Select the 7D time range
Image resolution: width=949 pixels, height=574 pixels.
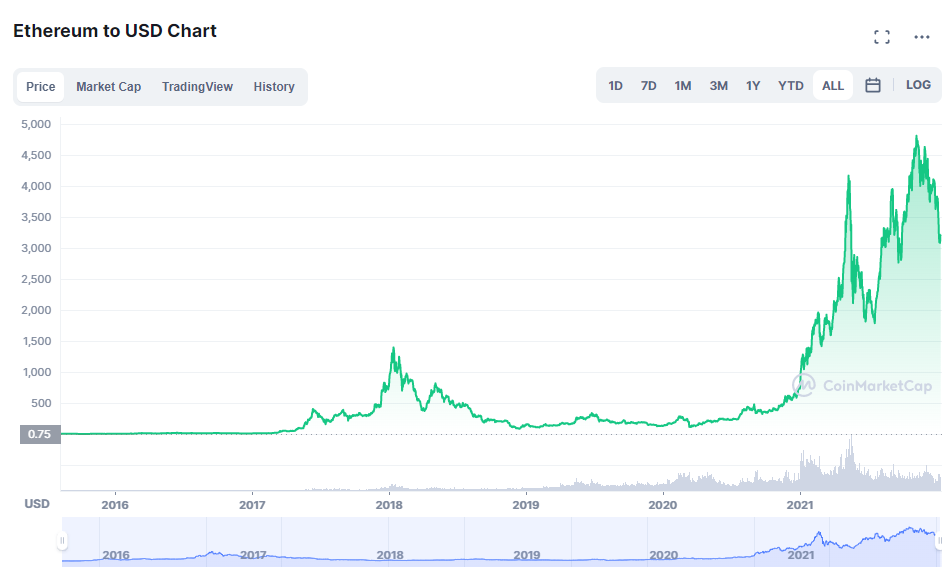pos(649,86)
